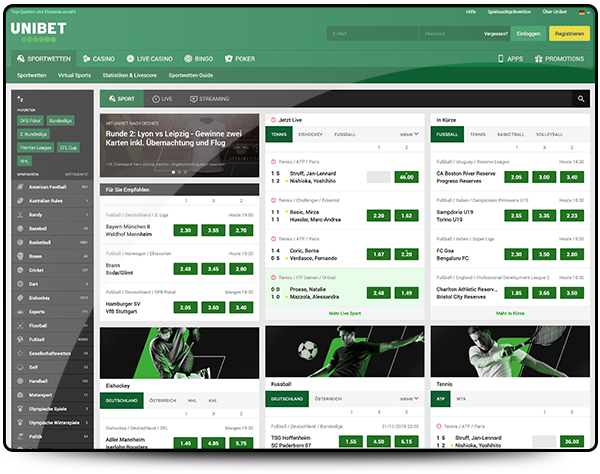Select the Dart target icon
600x474 pixels.
click(20, 284)
